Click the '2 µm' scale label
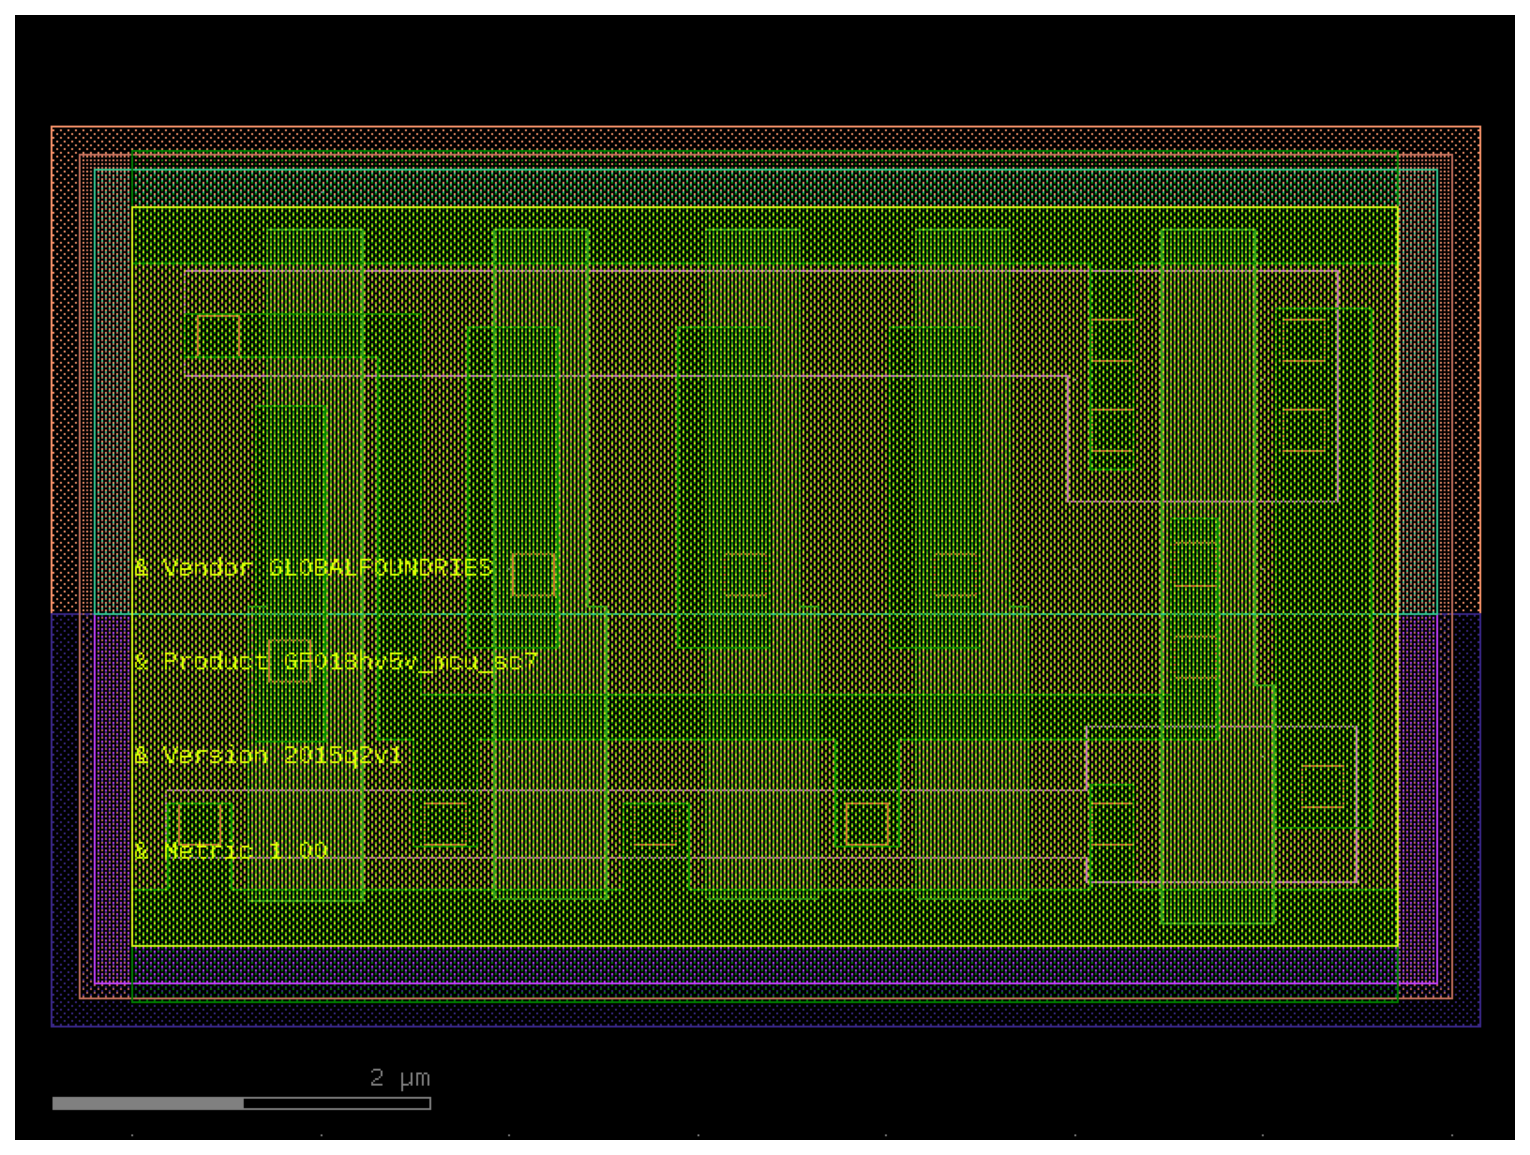1530x1155 pixels. coord(400,1078)
